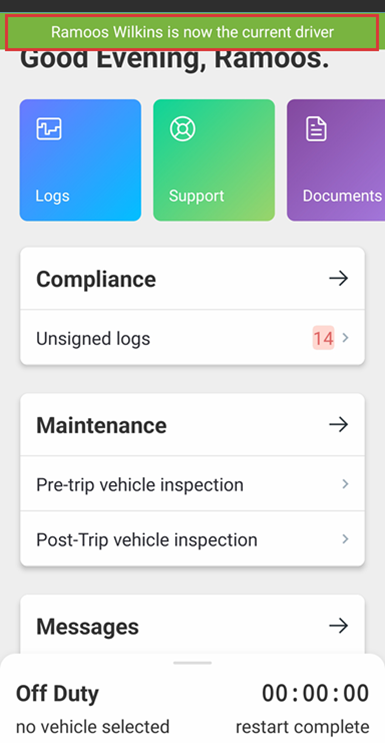Image resolution: width=385 pixels, height=743 pixels.
Task: Open the Logs tile
Action: [80, 160]
